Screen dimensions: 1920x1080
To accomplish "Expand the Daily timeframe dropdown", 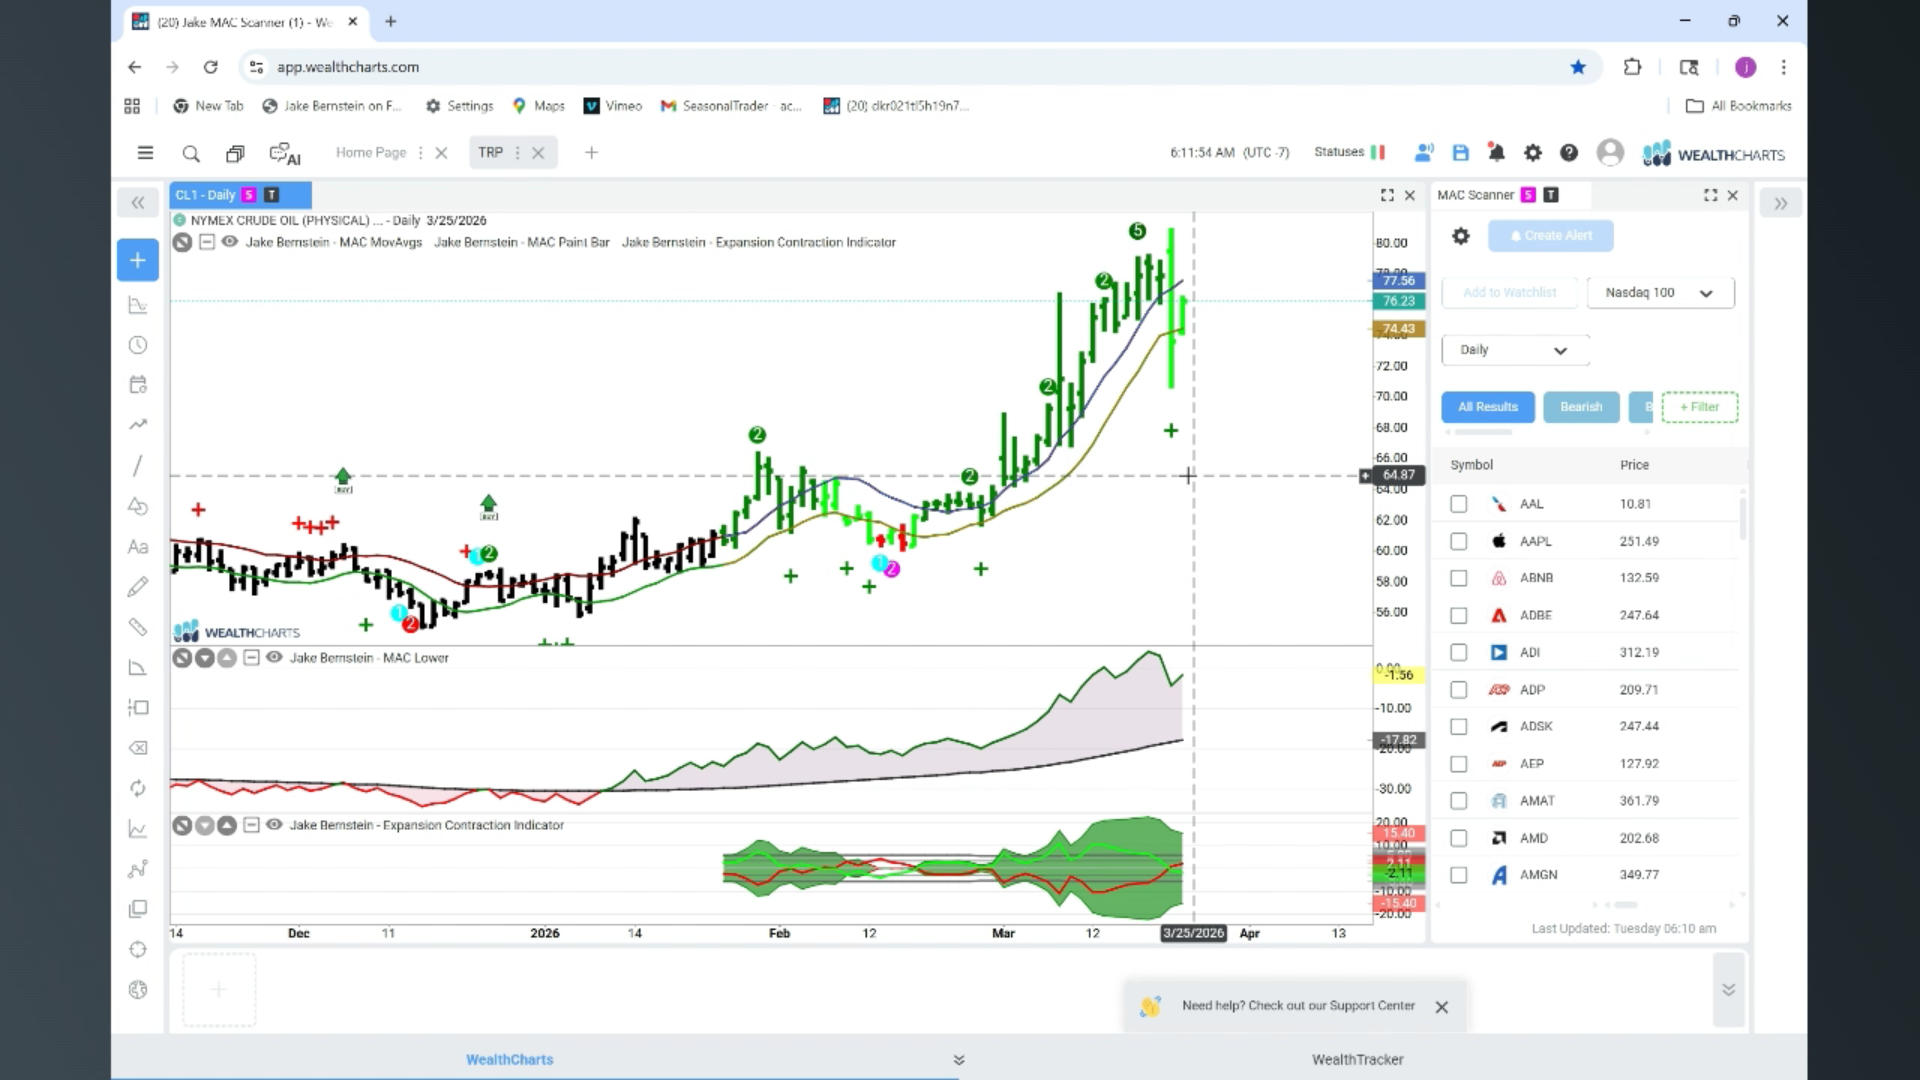I will pyautogui.click(x=1514, y=350).
